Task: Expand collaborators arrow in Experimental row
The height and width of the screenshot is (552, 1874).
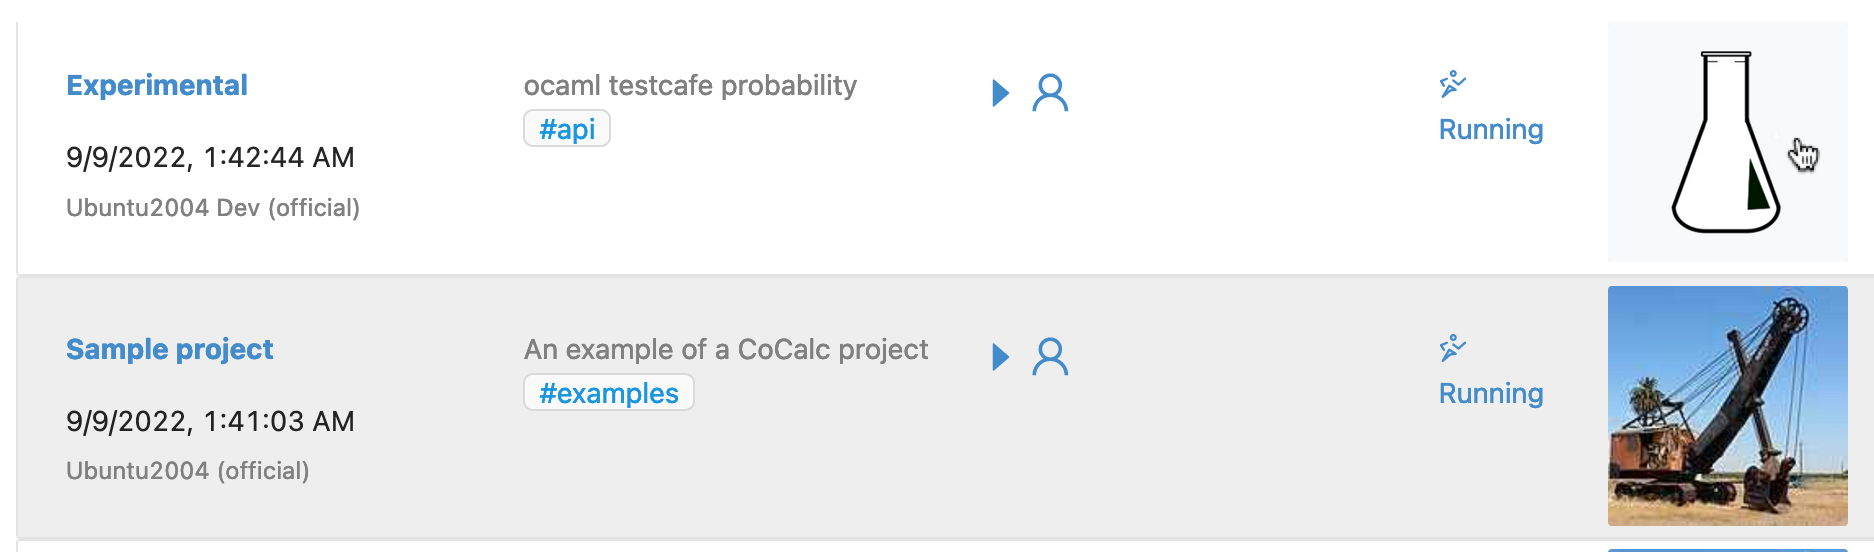Action: [1000, 93]
